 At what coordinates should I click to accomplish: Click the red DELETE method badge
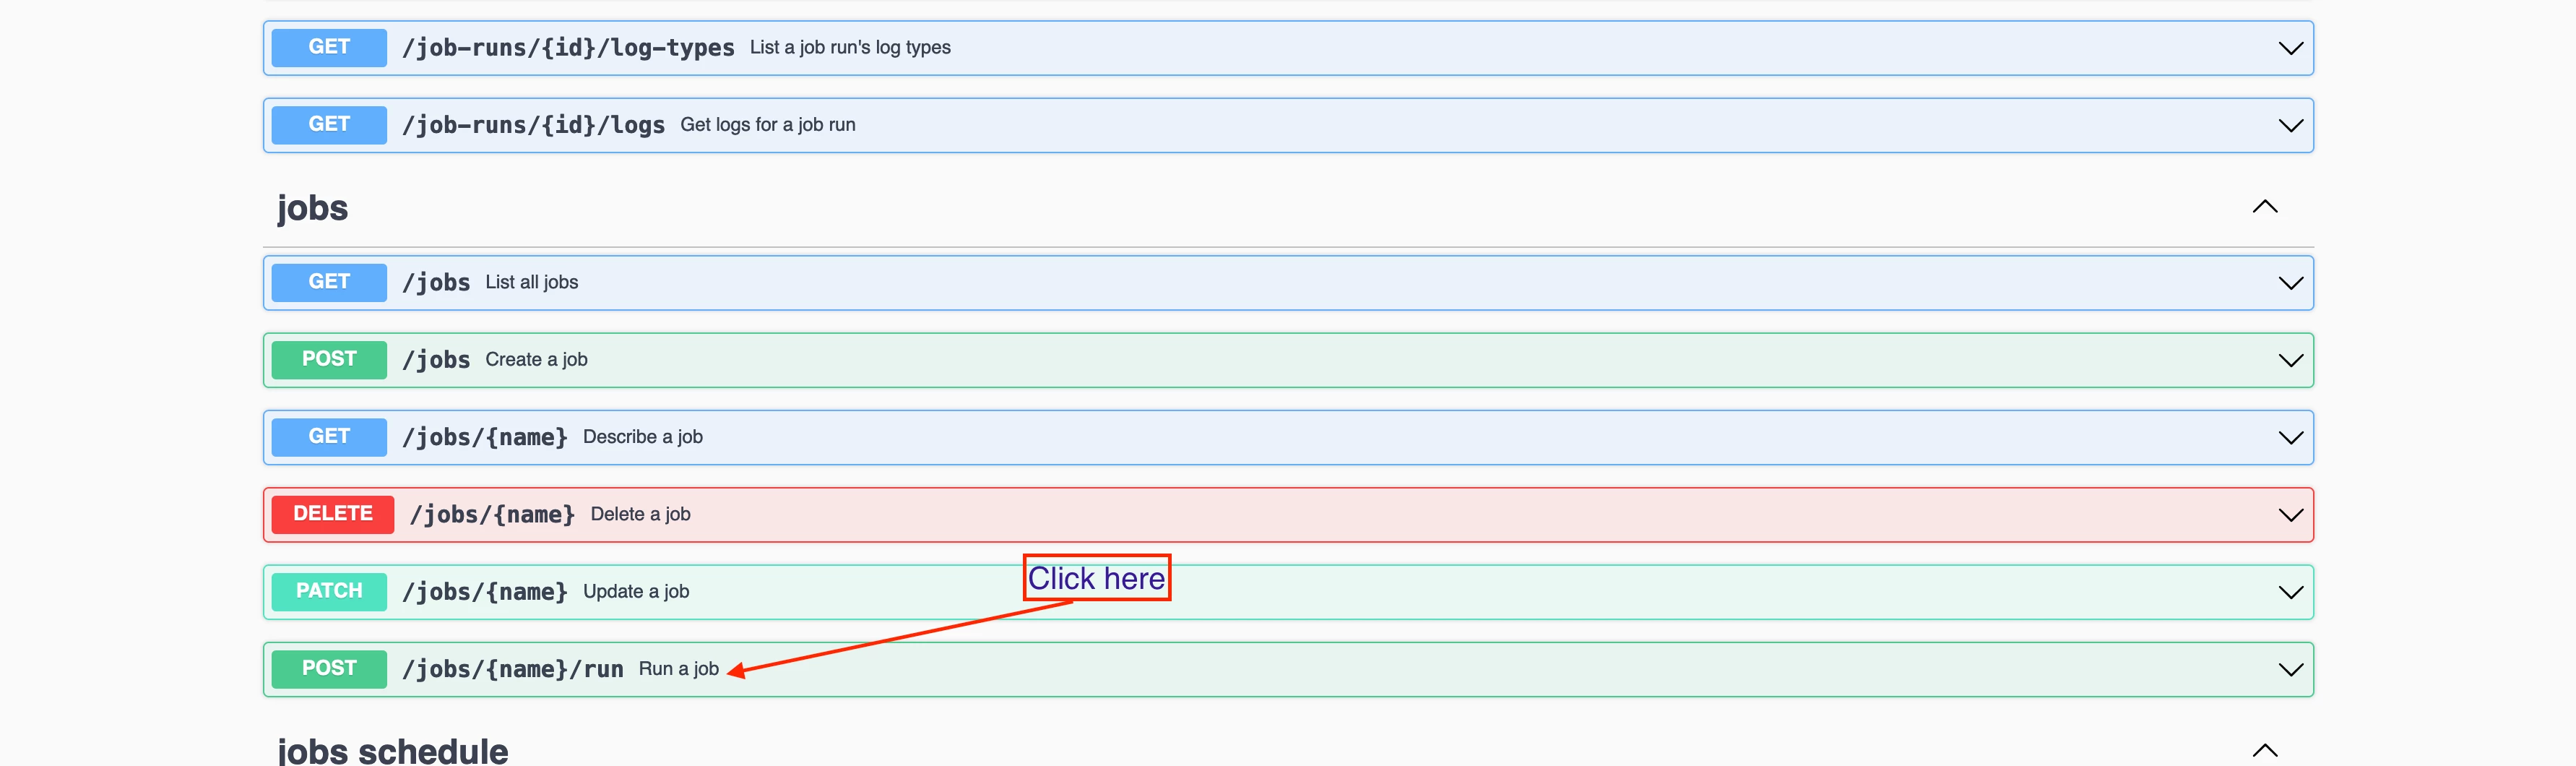[333, 514]
